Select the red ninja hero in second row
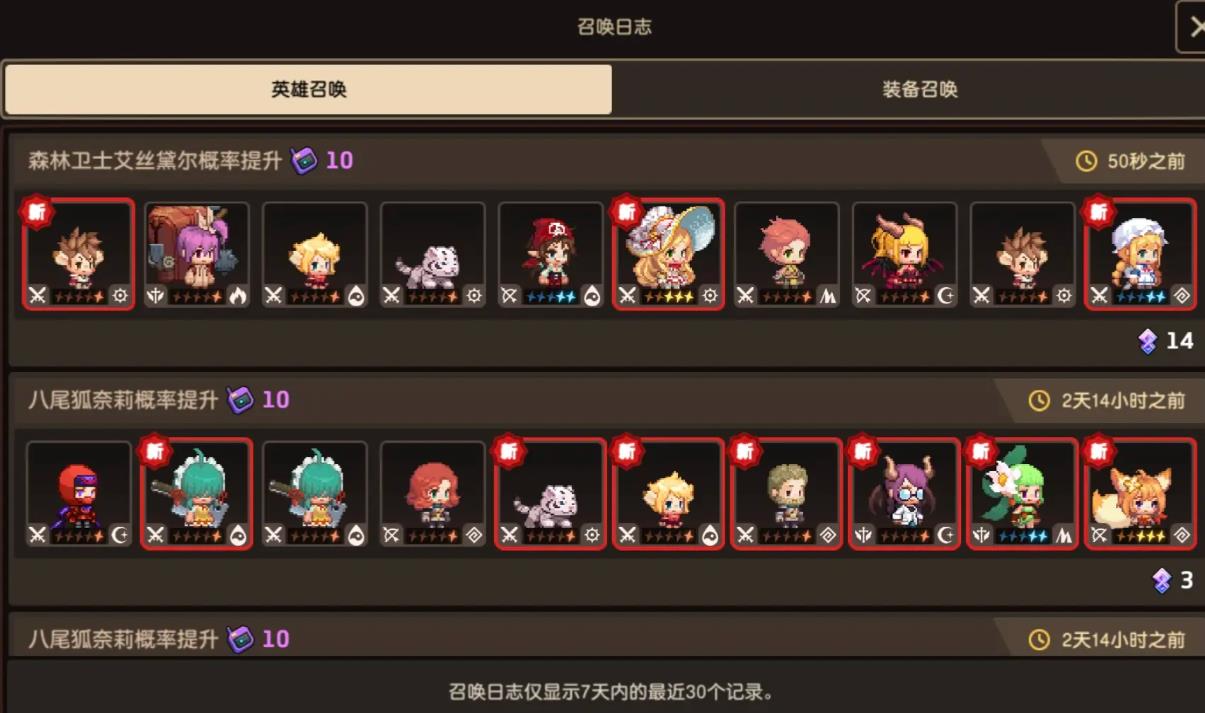1205x713 pixels. [79, 495]
